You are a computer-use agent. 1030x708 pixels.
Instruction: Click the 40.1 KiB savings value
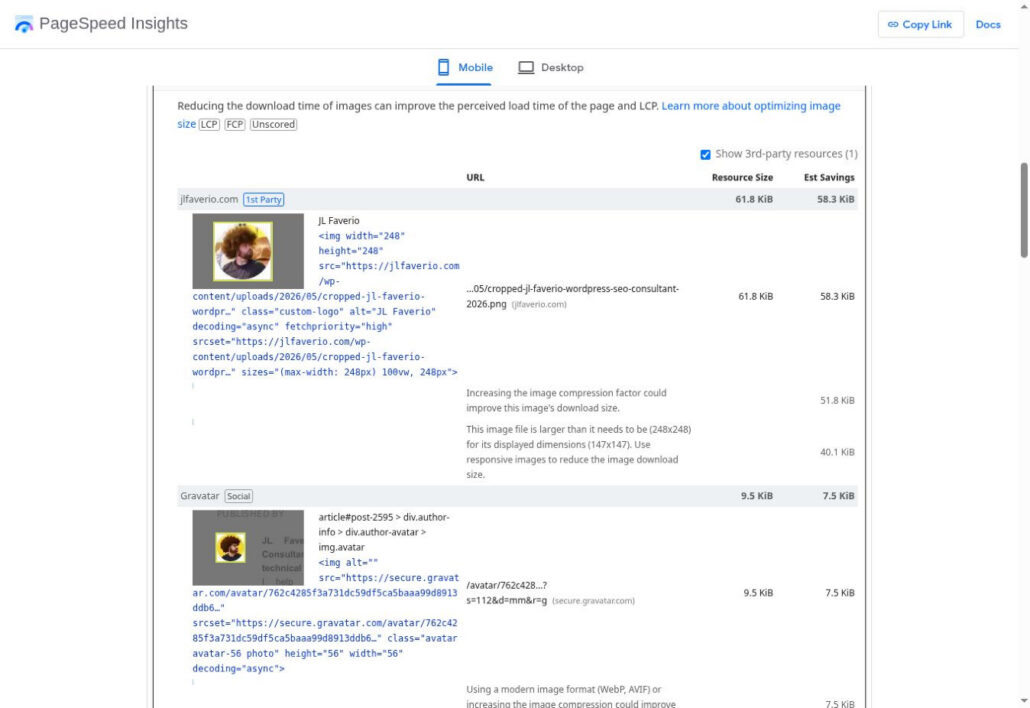[837, 453]
